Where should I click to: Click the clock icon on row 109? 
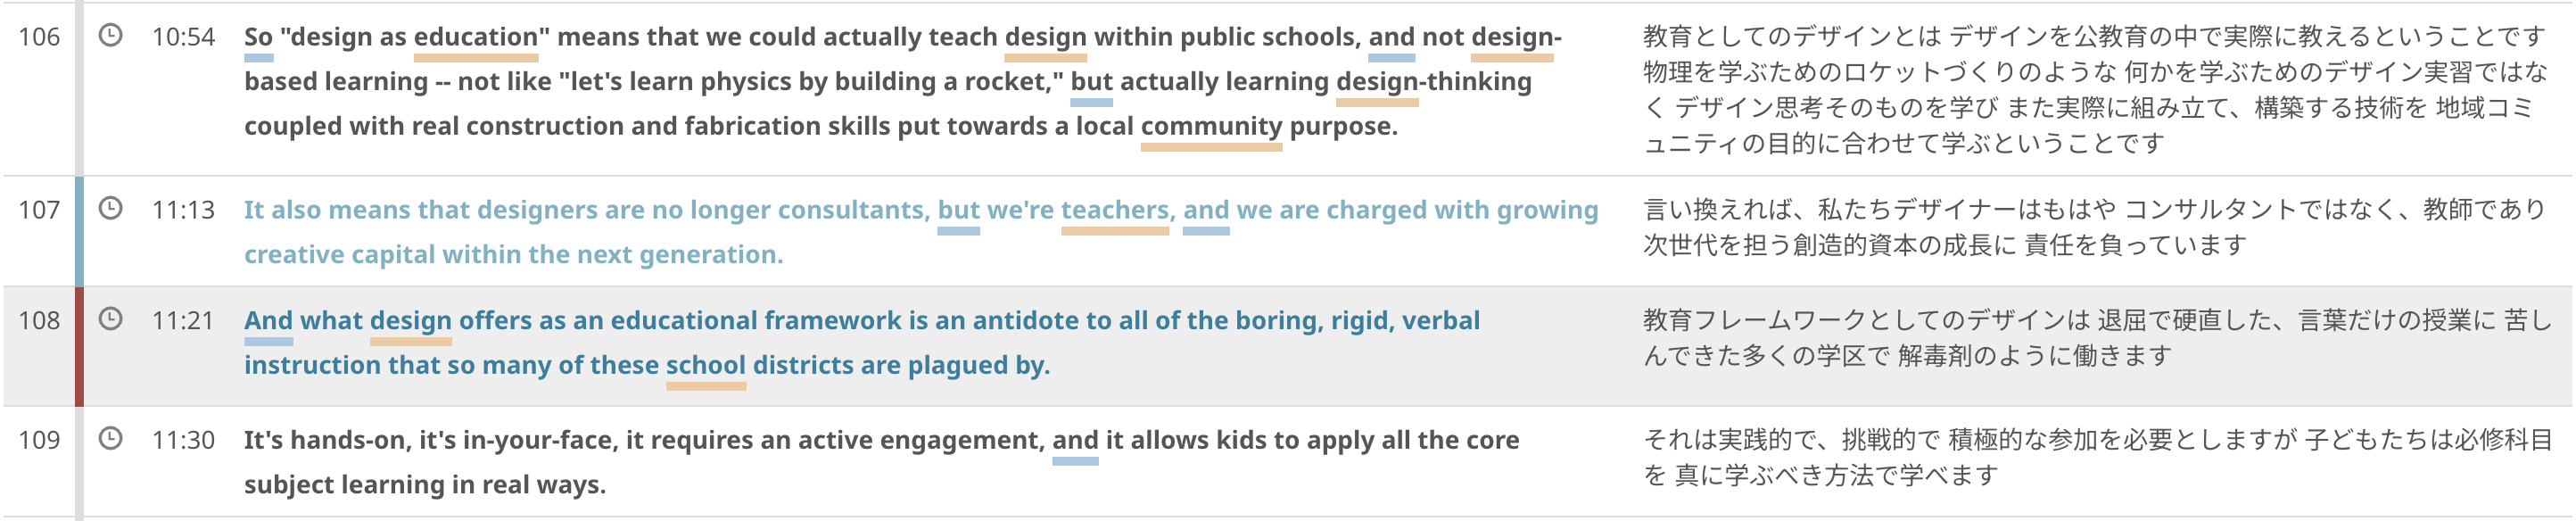pos(110,439)
